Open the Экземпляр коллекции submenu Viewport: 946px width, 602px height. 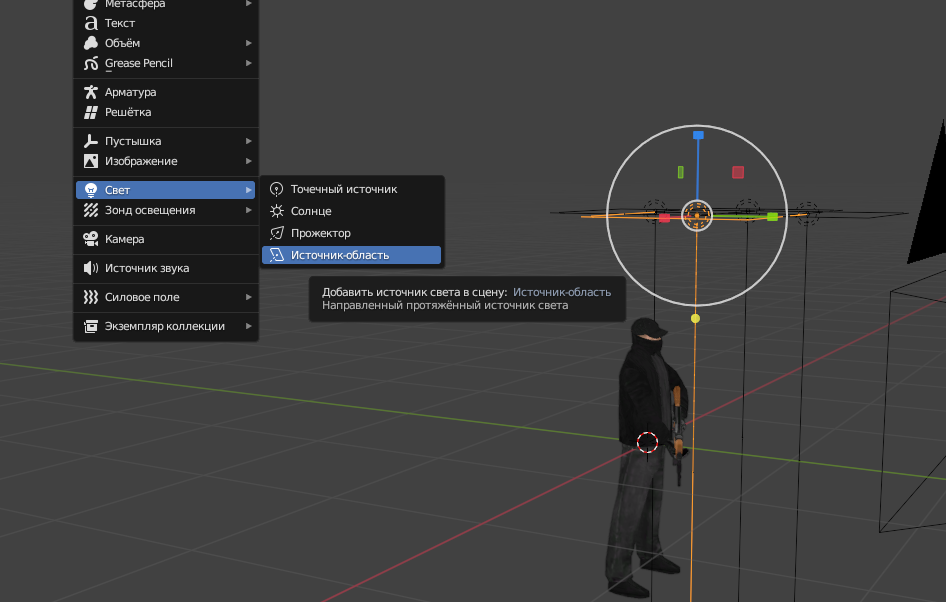(165, 326)
